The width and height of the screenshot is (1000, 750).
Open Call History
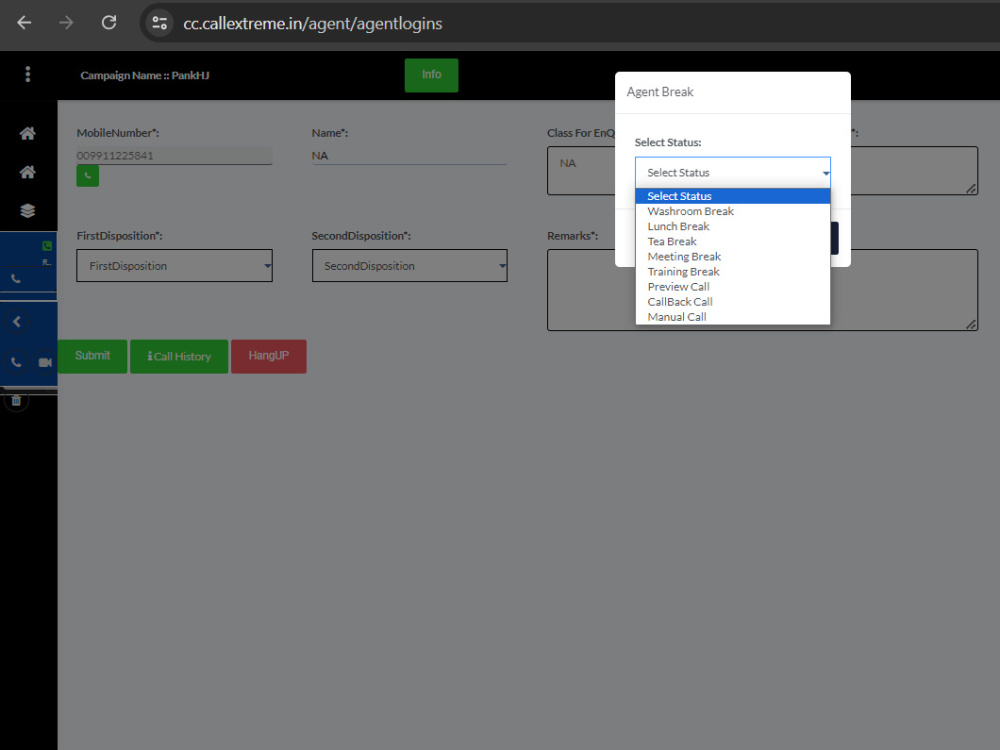179,357
